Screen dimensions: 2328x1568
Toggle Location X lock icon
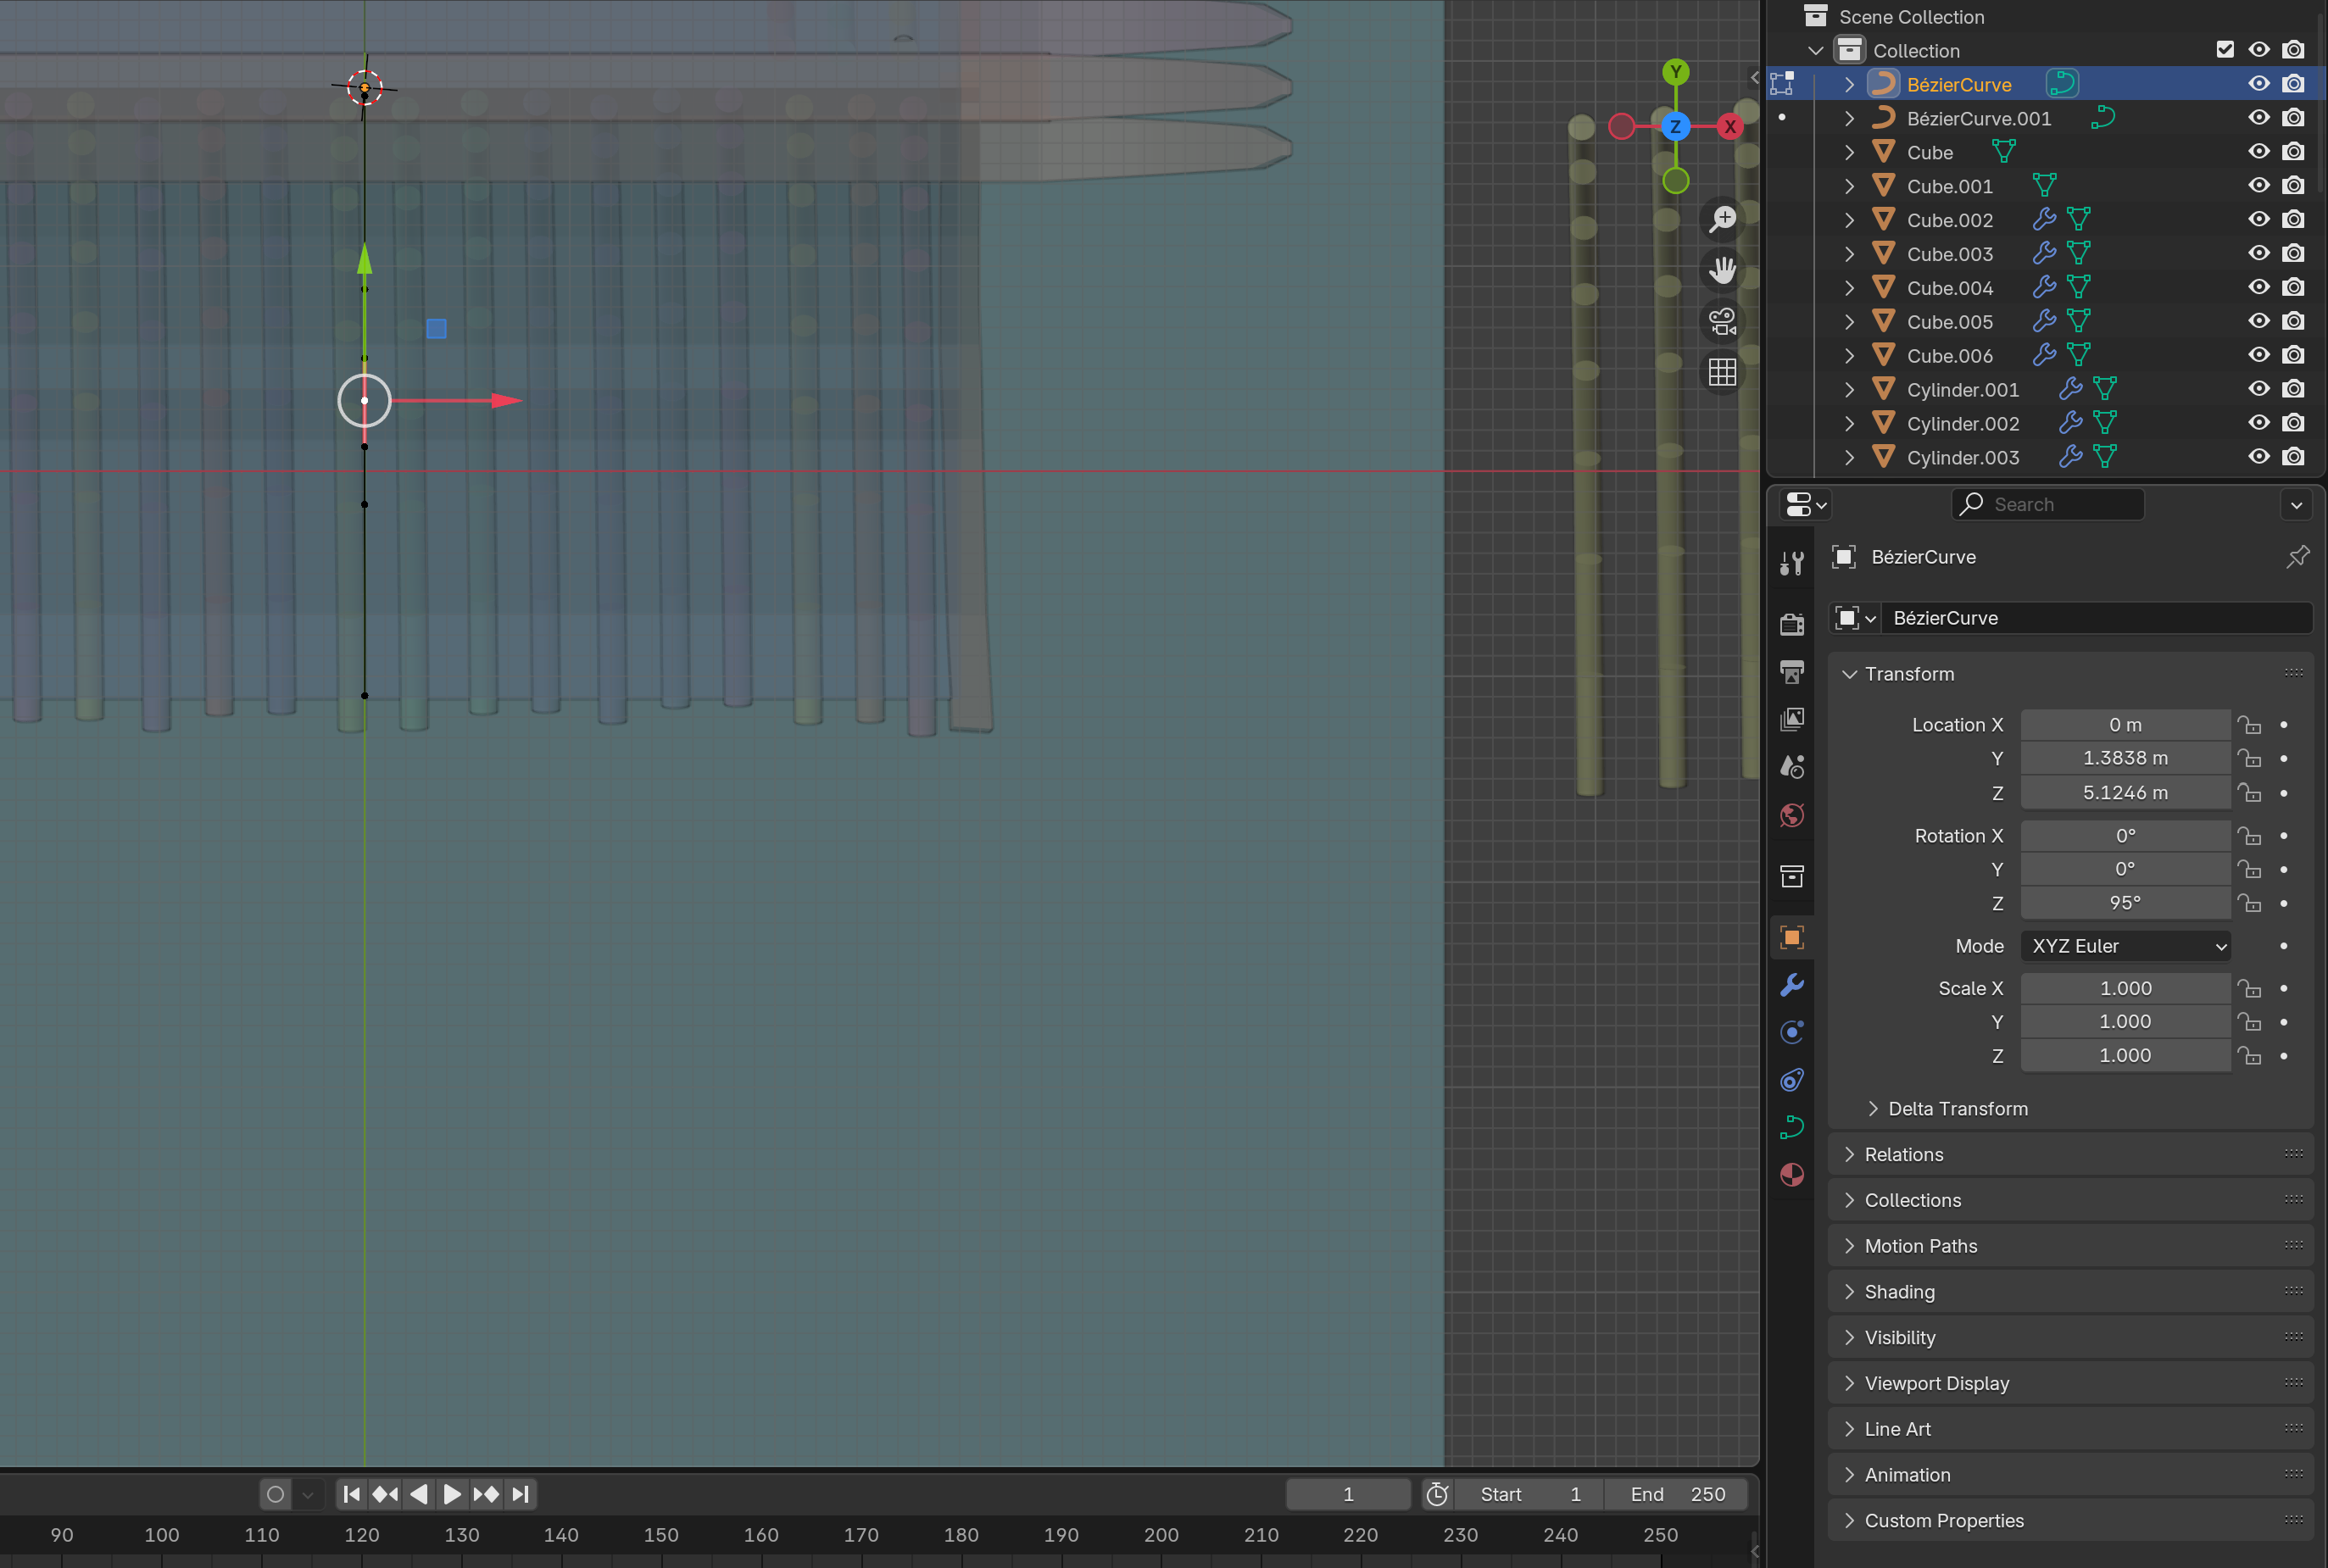pyautogui.click(x=2249, y=725)
